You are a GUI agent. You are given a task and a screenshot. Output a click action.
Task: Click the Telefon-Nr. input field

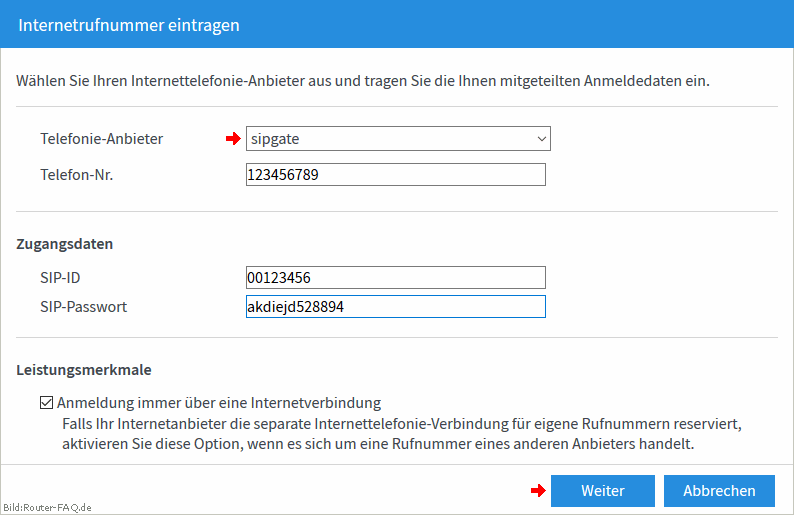click(395, 175)
